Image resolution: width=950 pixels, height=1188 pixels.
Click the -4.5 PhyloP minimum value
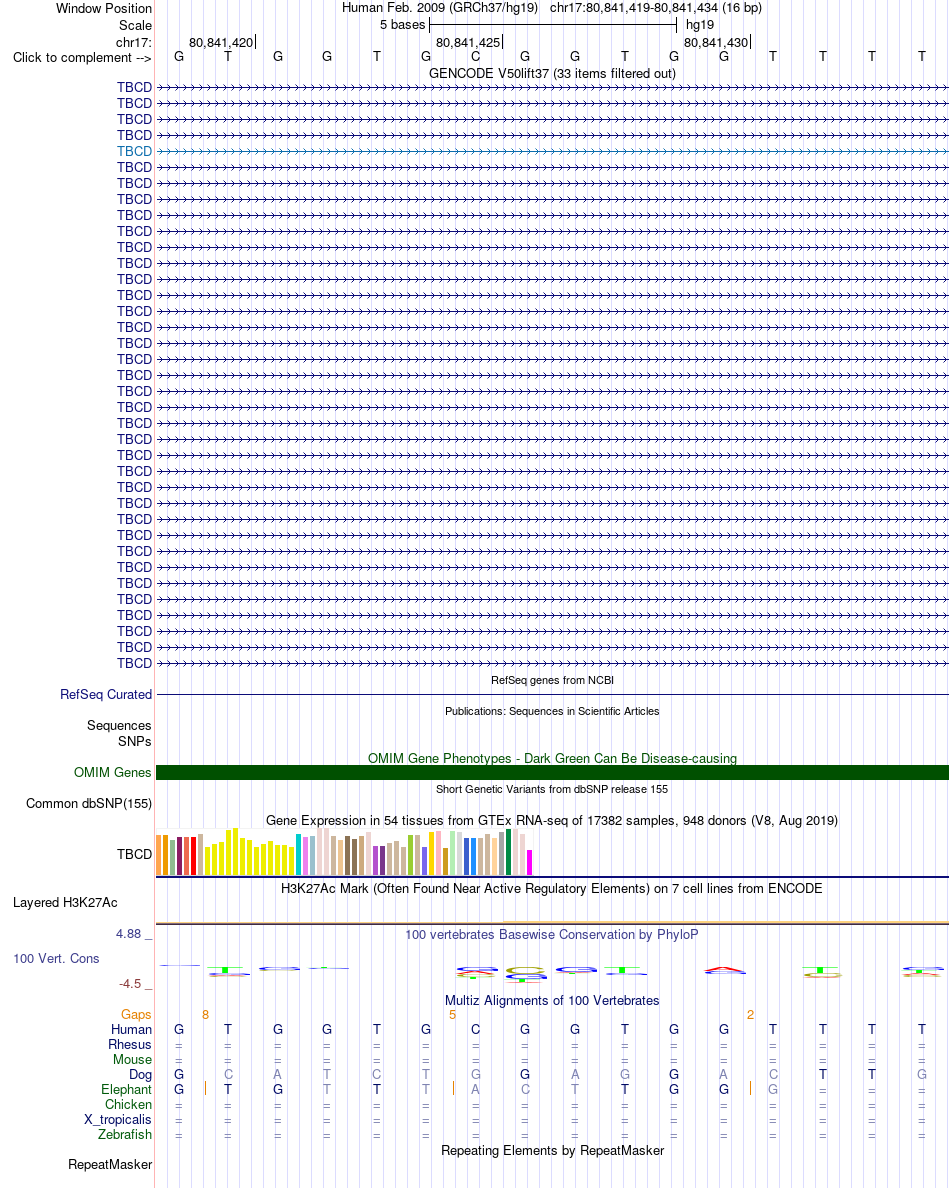(130, 984)
